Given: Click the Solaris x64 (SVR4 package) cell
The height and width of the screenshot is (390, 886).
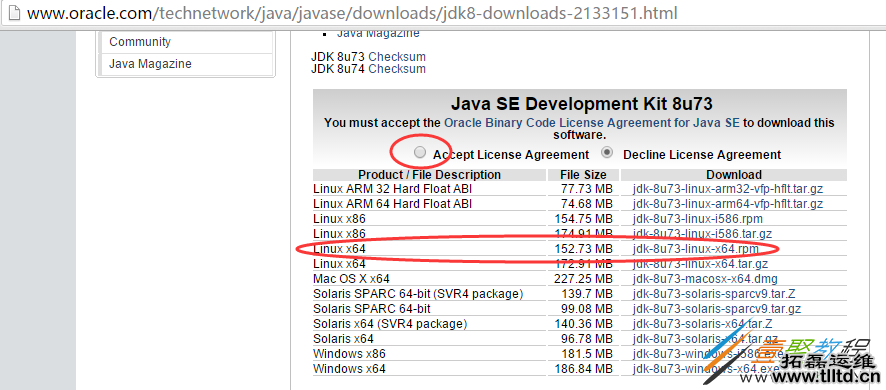Looking at the screenshot, I should coord(390,324).
